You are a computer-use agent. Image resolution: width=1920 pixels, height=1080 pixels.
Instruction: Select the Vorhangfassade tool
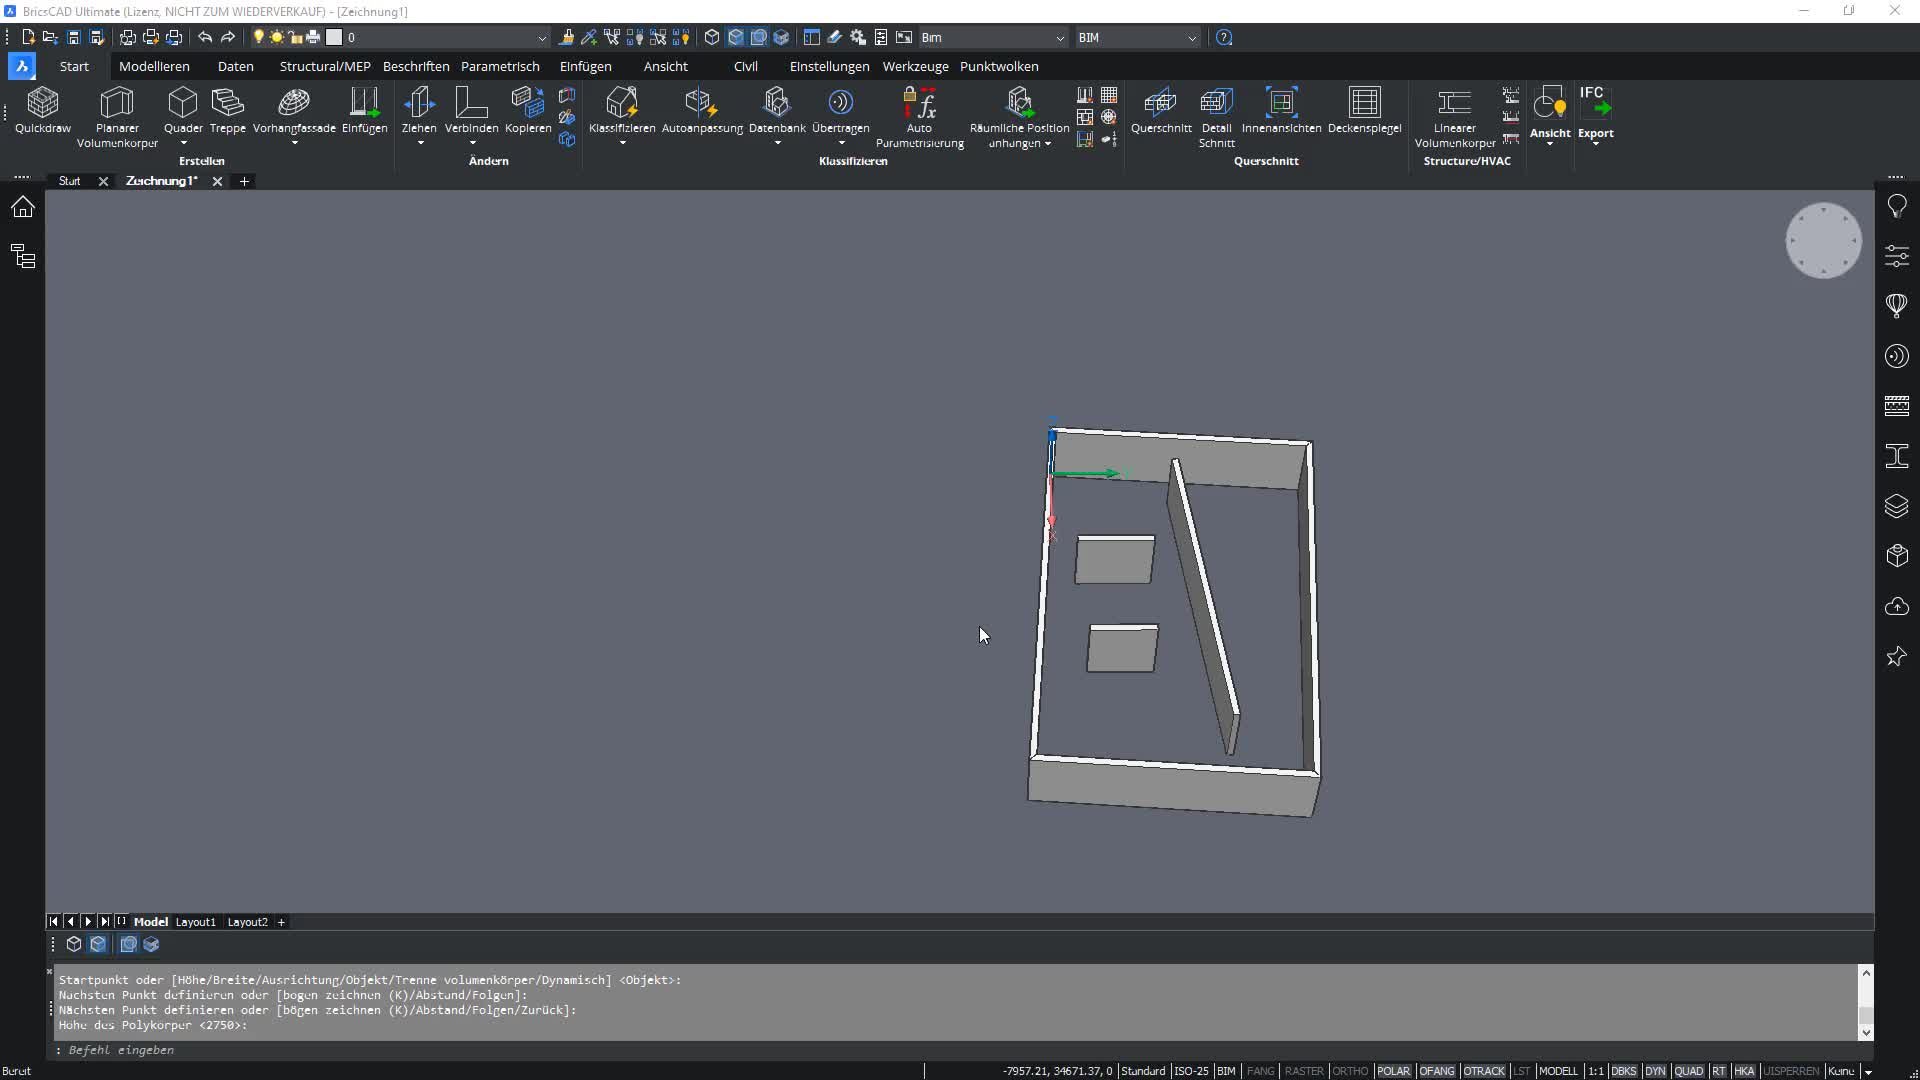(294, 110)
